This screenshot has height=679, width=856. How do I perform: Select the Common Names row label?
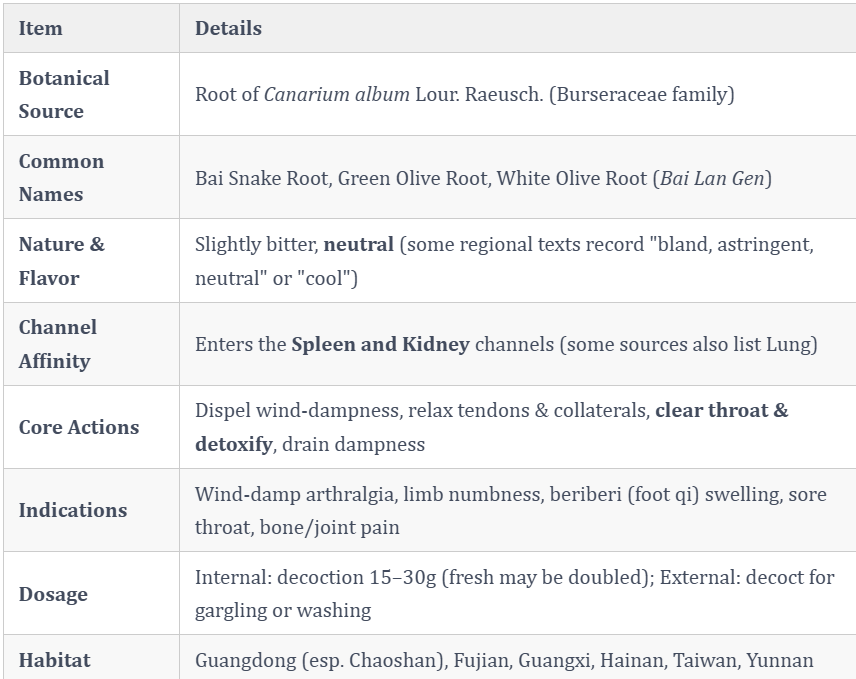coord(61,178)
